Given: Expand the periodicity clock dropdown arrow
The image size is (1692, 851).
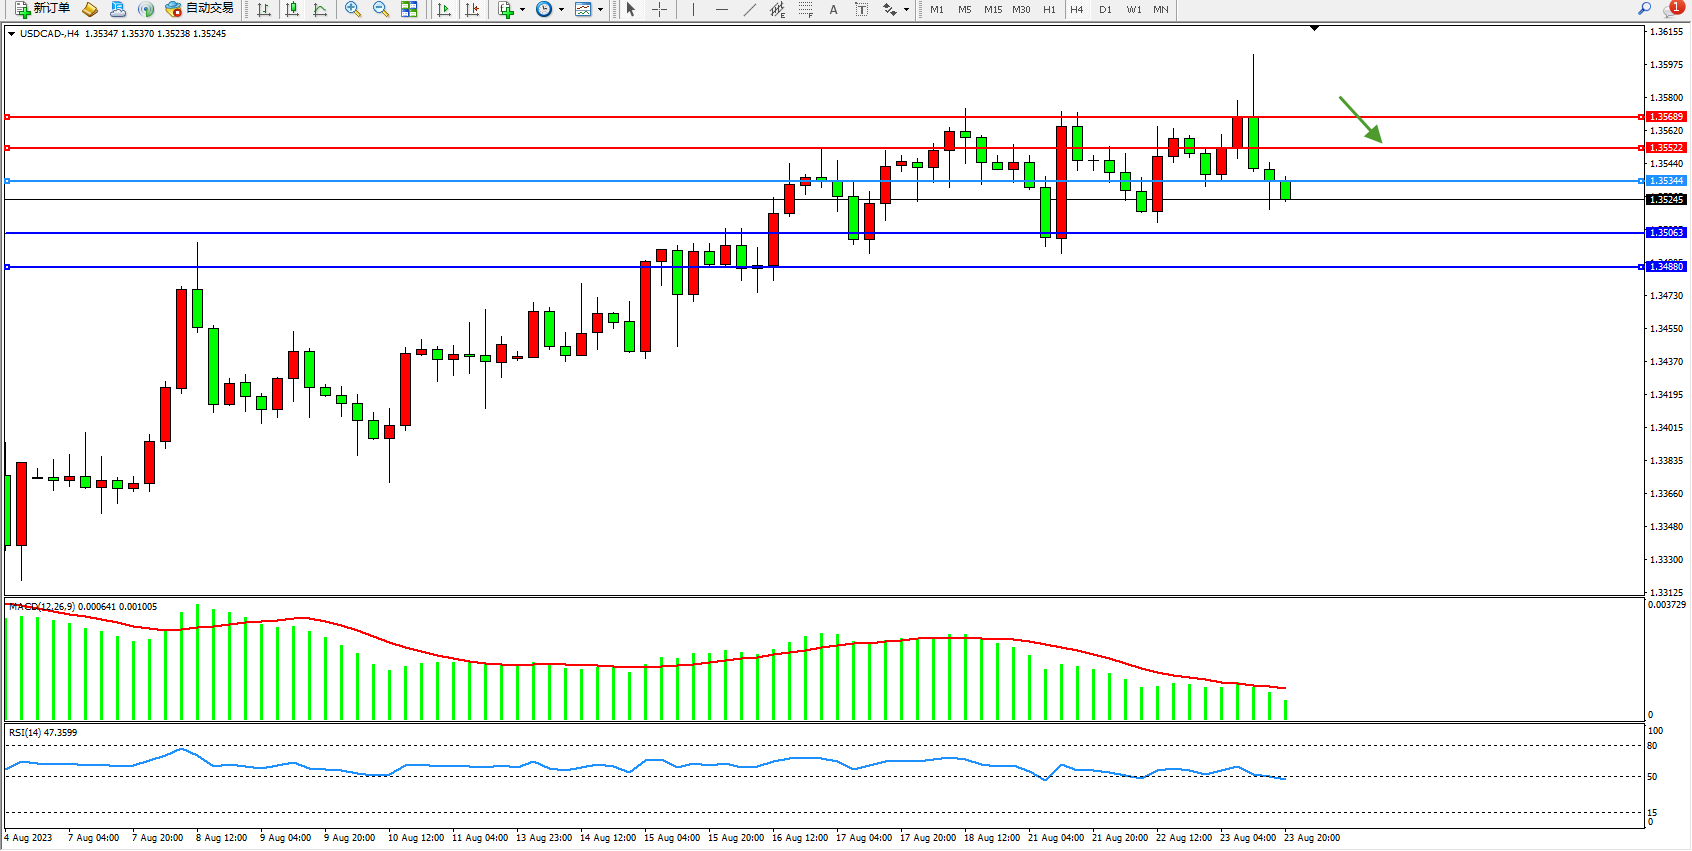Looking at the screenshot, I should click(x=561, y=10).
